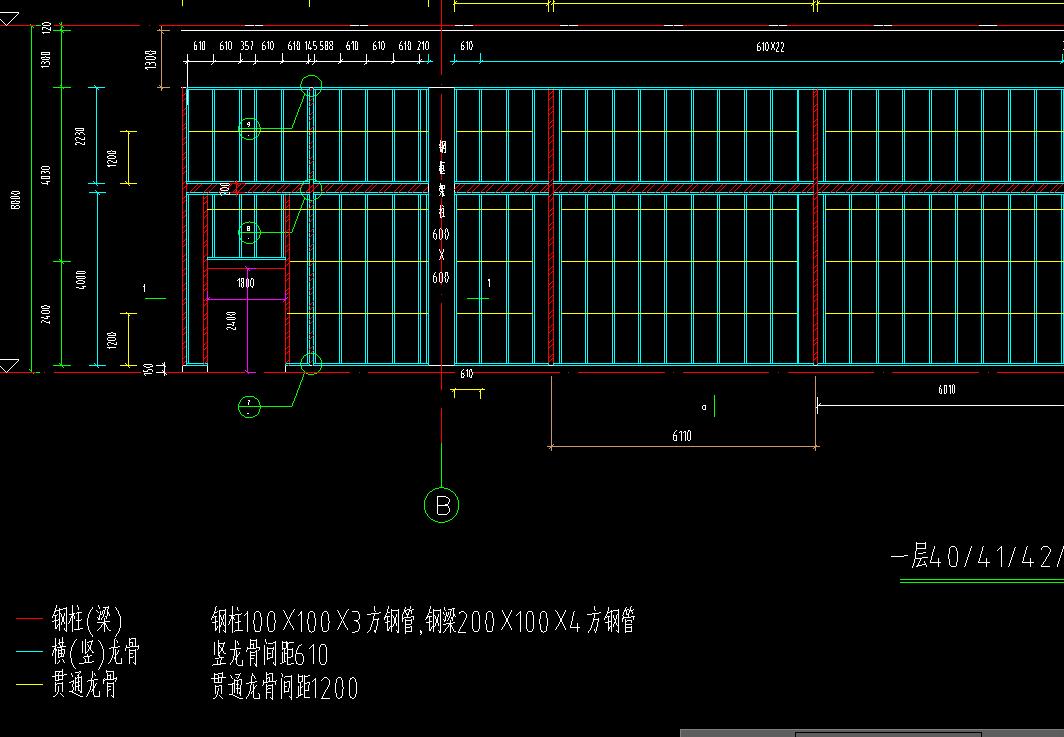The height and width of the screenshot is (737, 1064).
Task: Select the drawing title 一层40/41/42
Action: 975,557
